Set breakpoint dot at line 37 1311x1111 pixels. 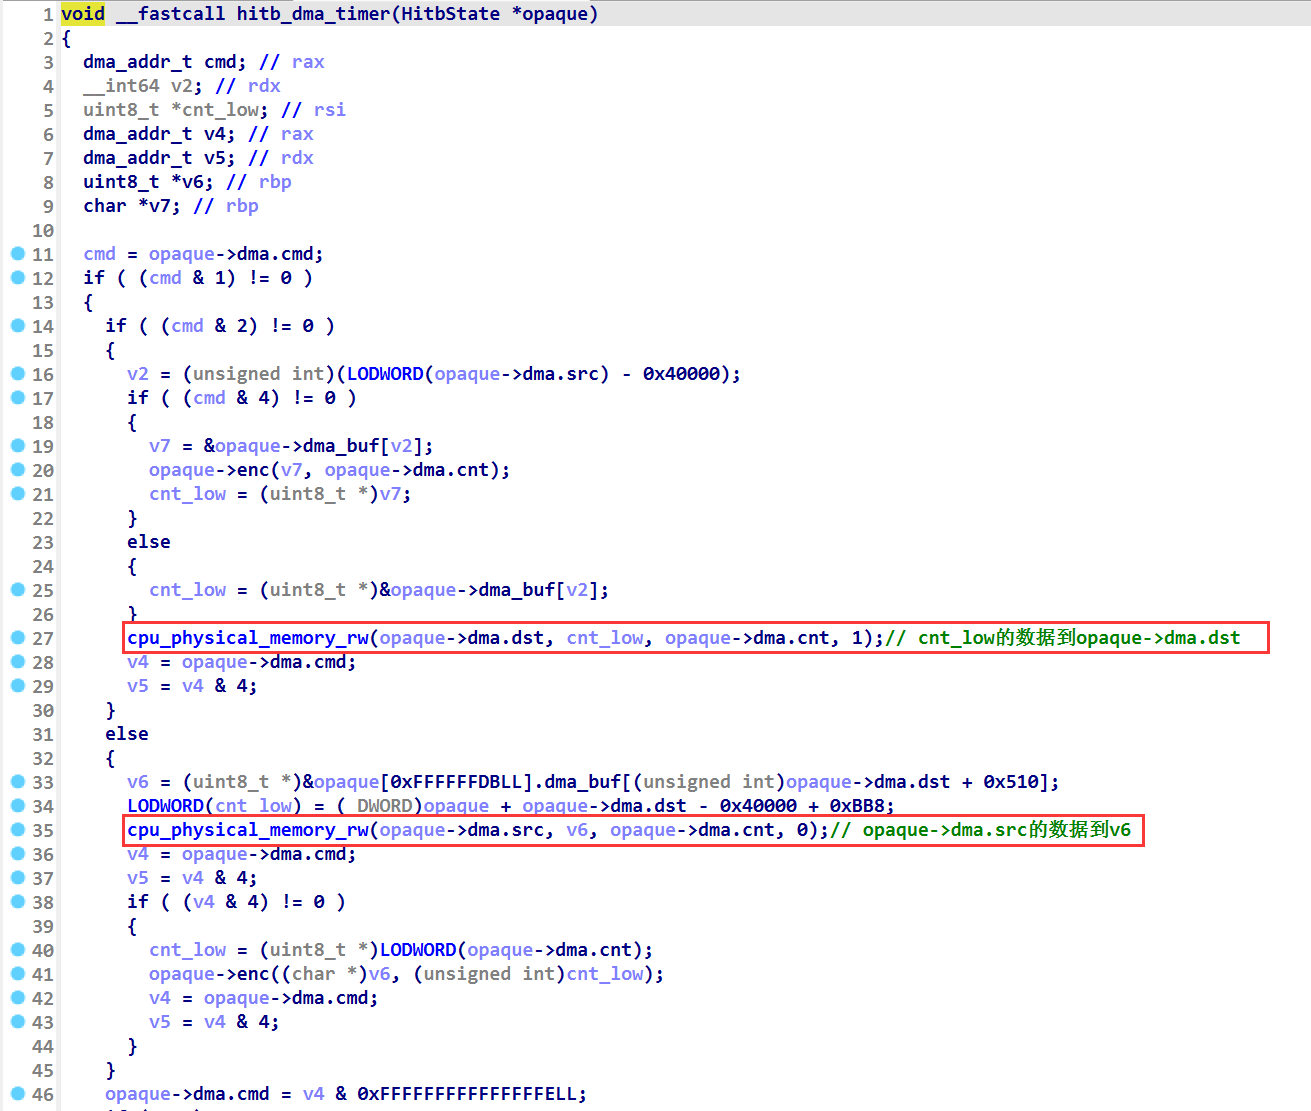pyautogui.click(x=18, y=877)
